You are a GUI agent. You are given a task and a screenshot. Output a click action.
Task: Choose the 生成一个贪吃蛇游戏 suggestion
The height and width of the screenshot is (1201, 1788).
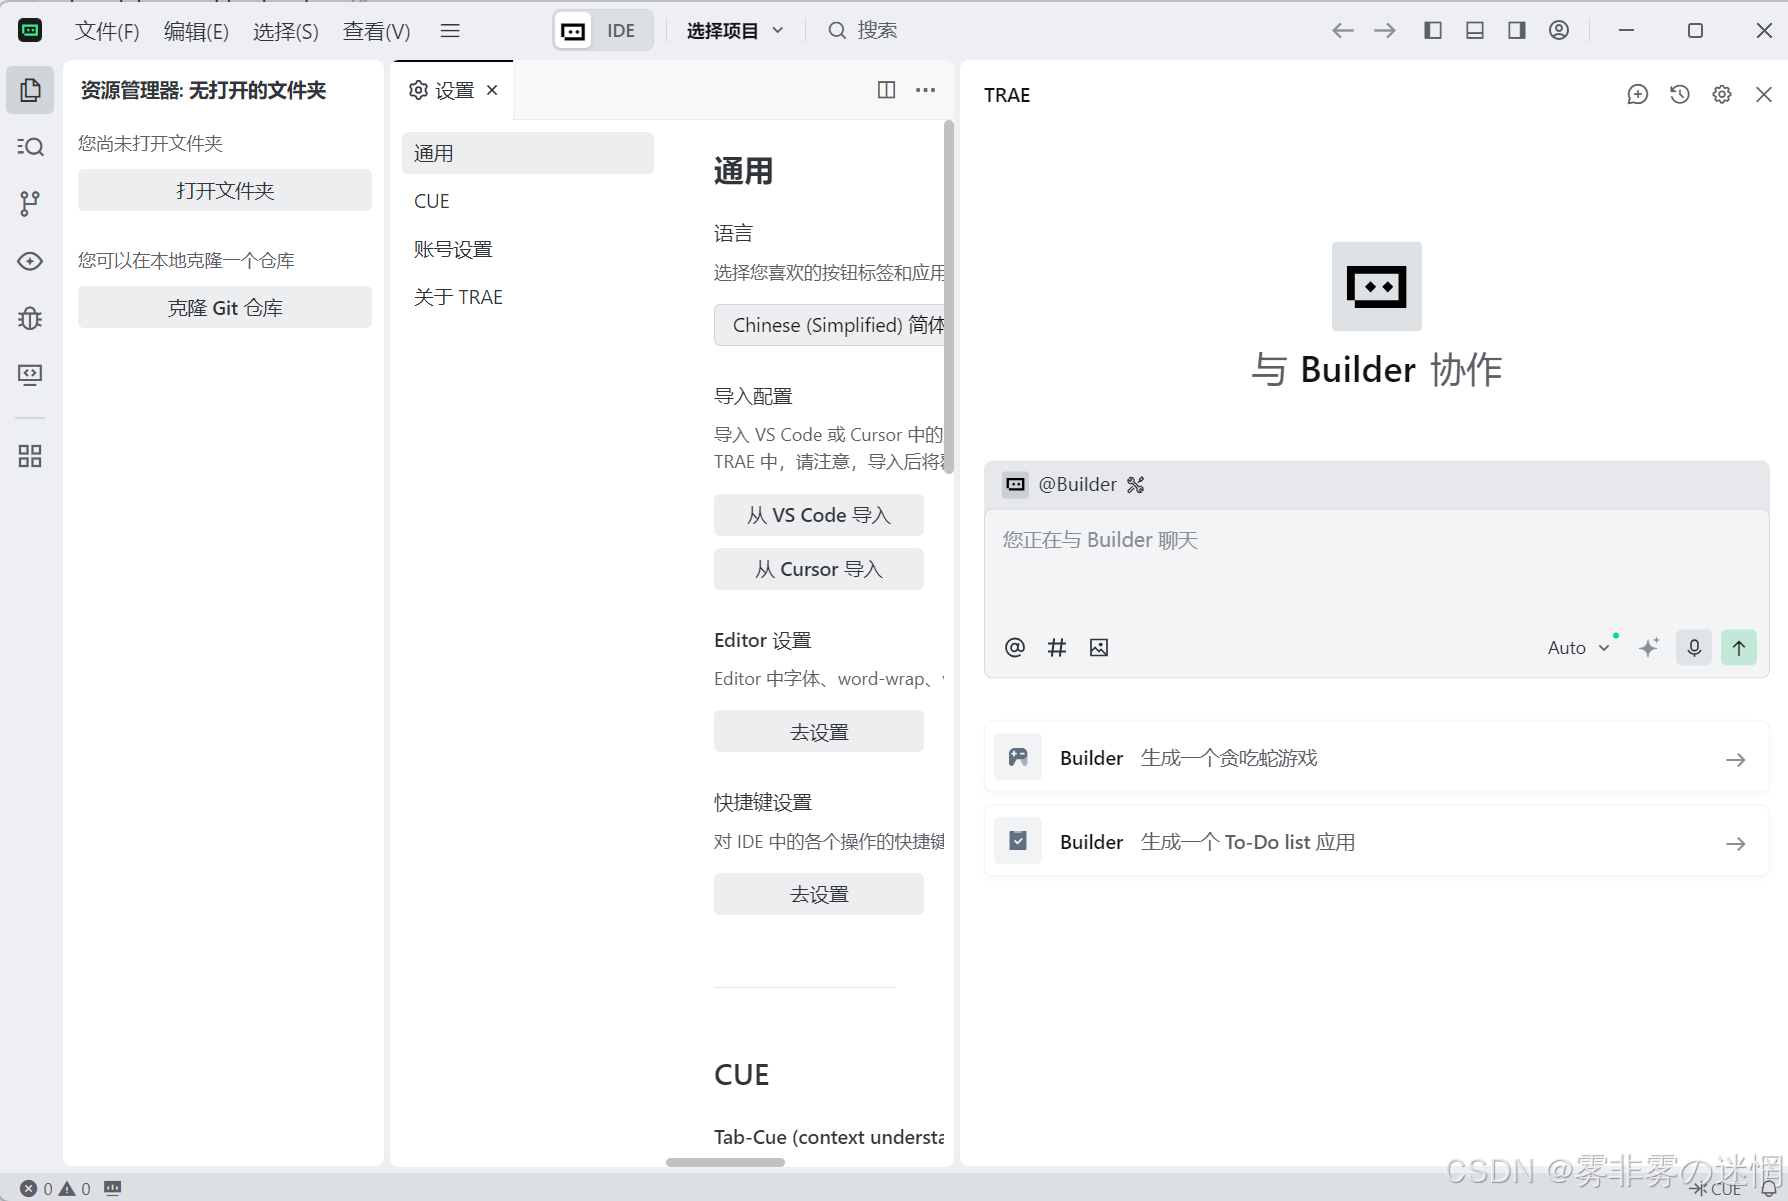1377,757
